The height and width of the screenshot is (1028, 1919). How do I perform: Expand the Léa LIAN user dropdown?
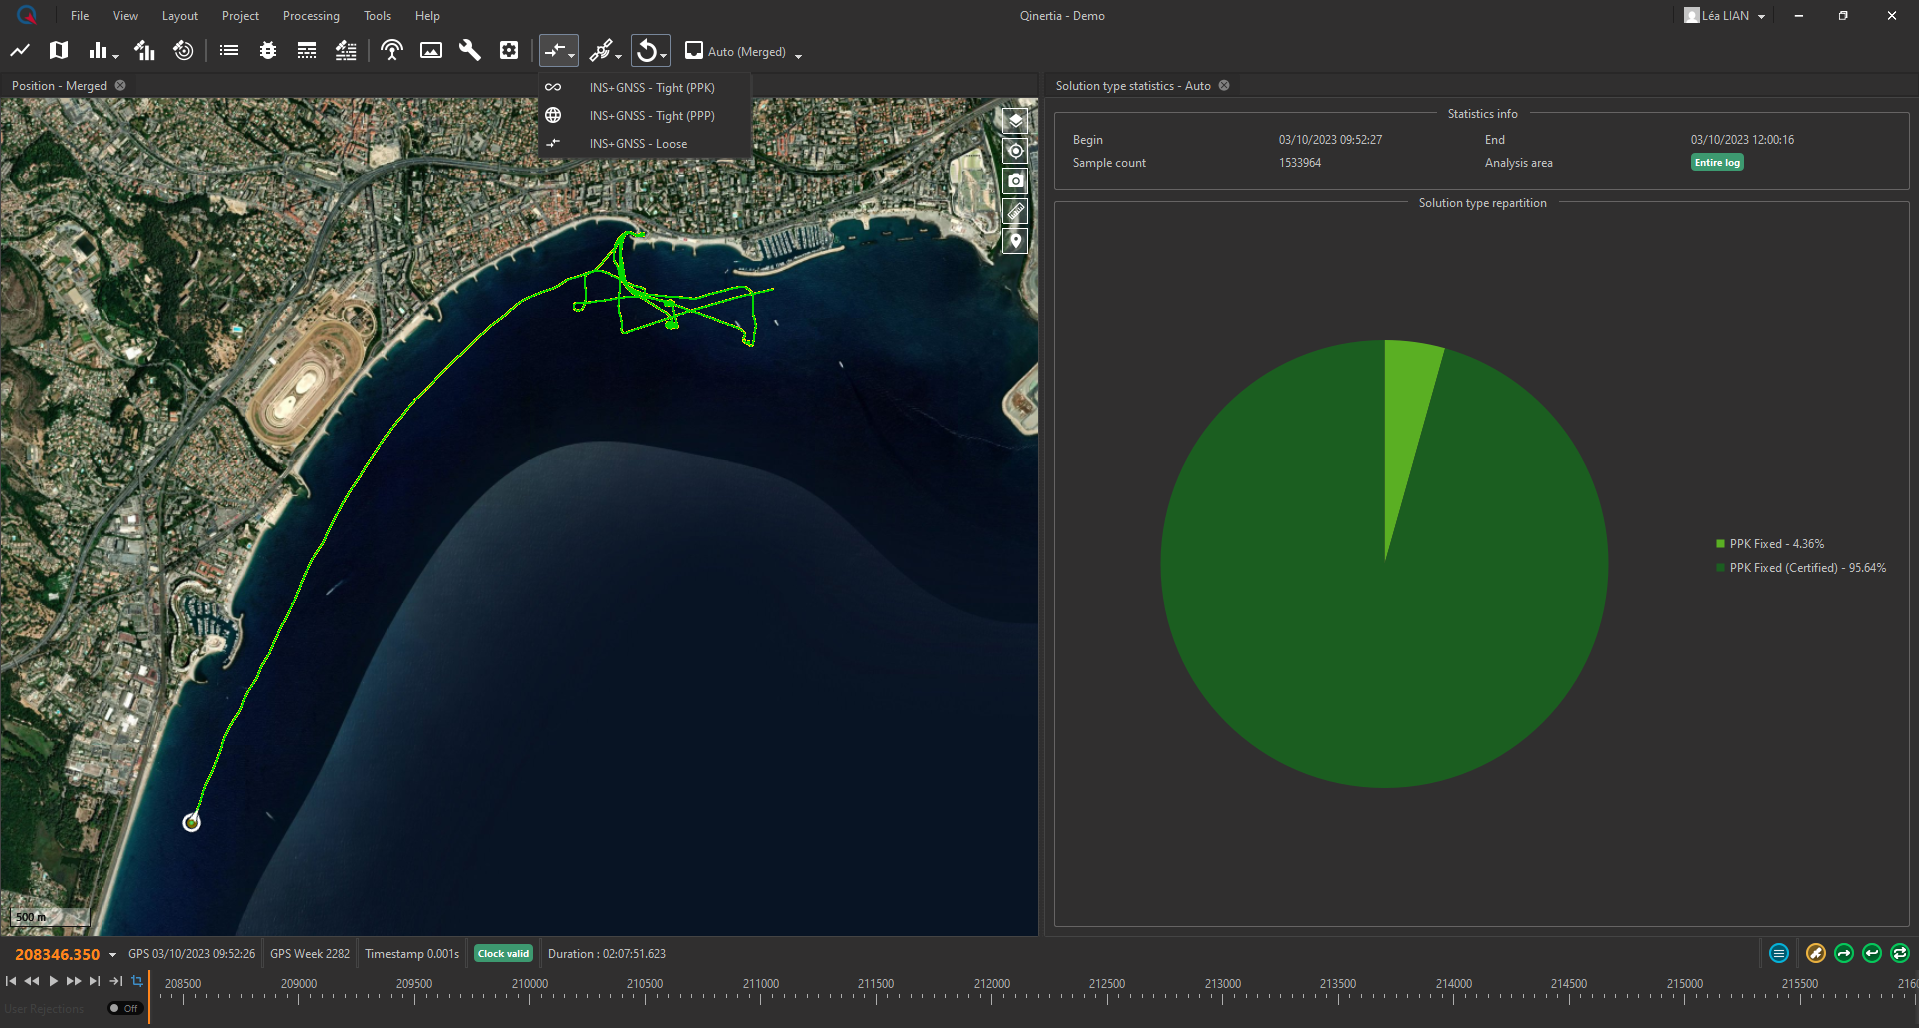(x=1761, y=16)
